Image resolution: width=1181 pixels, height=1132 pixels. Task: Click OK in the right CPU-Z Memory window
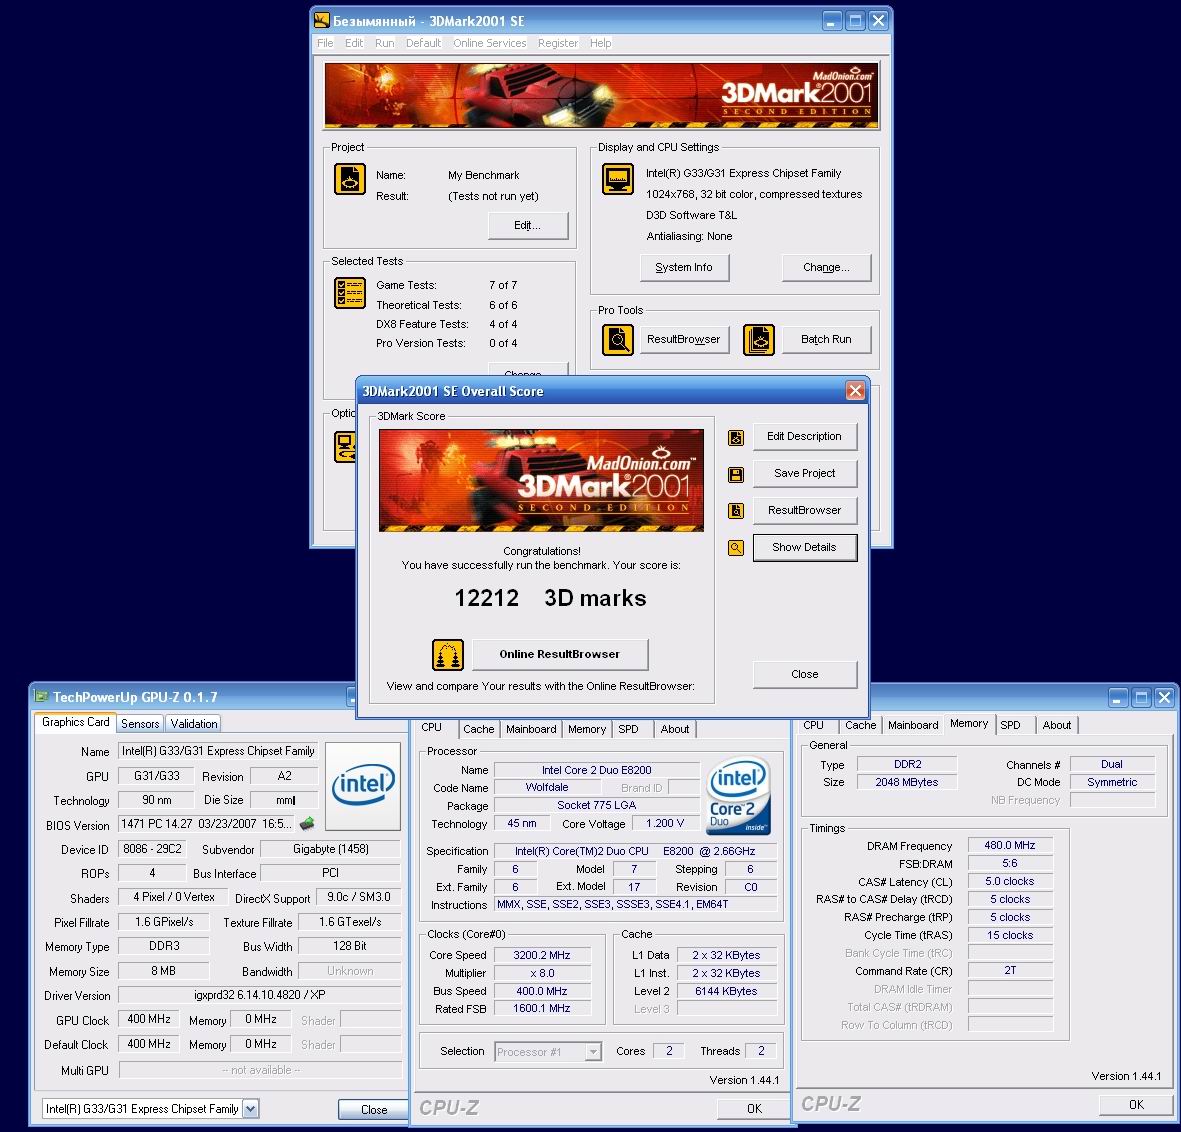[x=1136, y=1105]
